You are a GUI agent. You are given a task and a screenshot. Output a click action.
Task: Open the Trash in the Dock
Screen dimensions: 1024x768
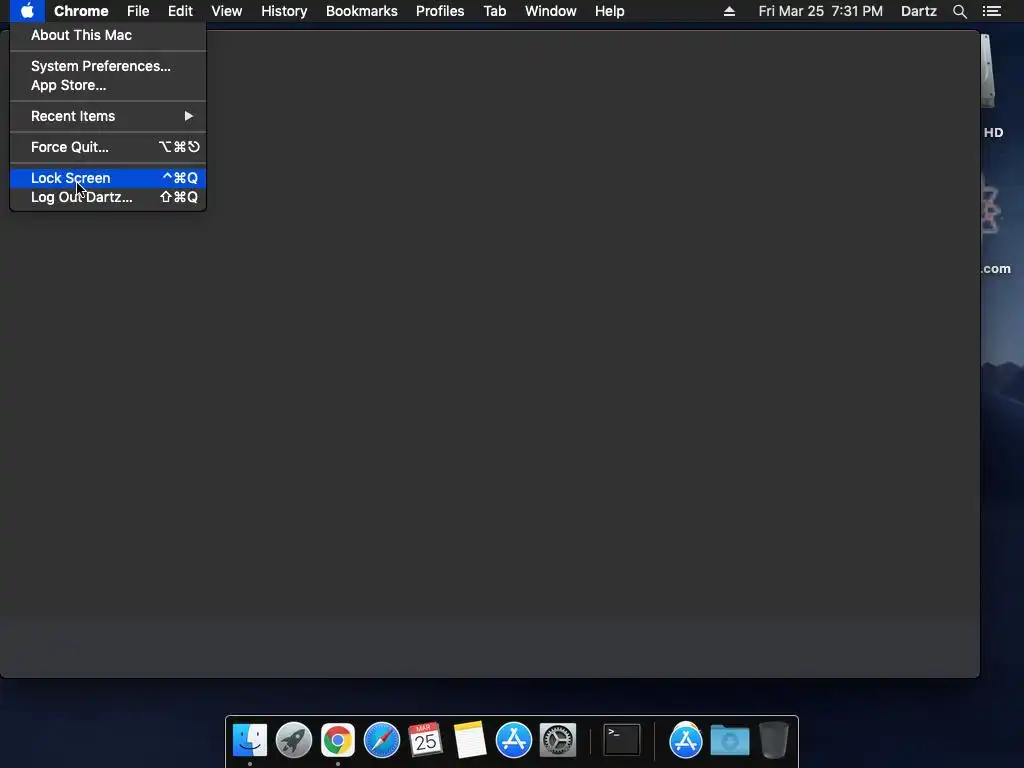click(x=774, y=740)
